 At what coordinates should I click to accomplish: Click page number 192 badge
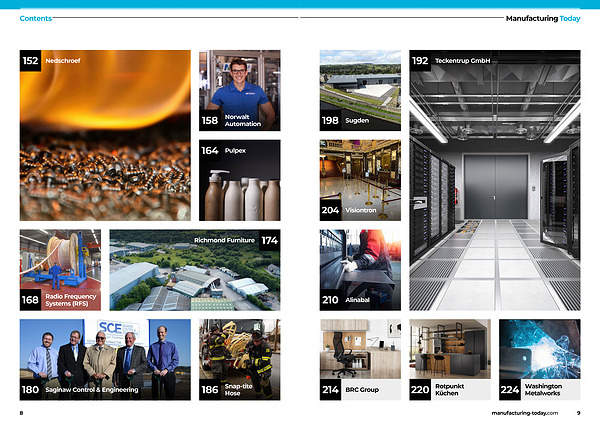[420, 61]
